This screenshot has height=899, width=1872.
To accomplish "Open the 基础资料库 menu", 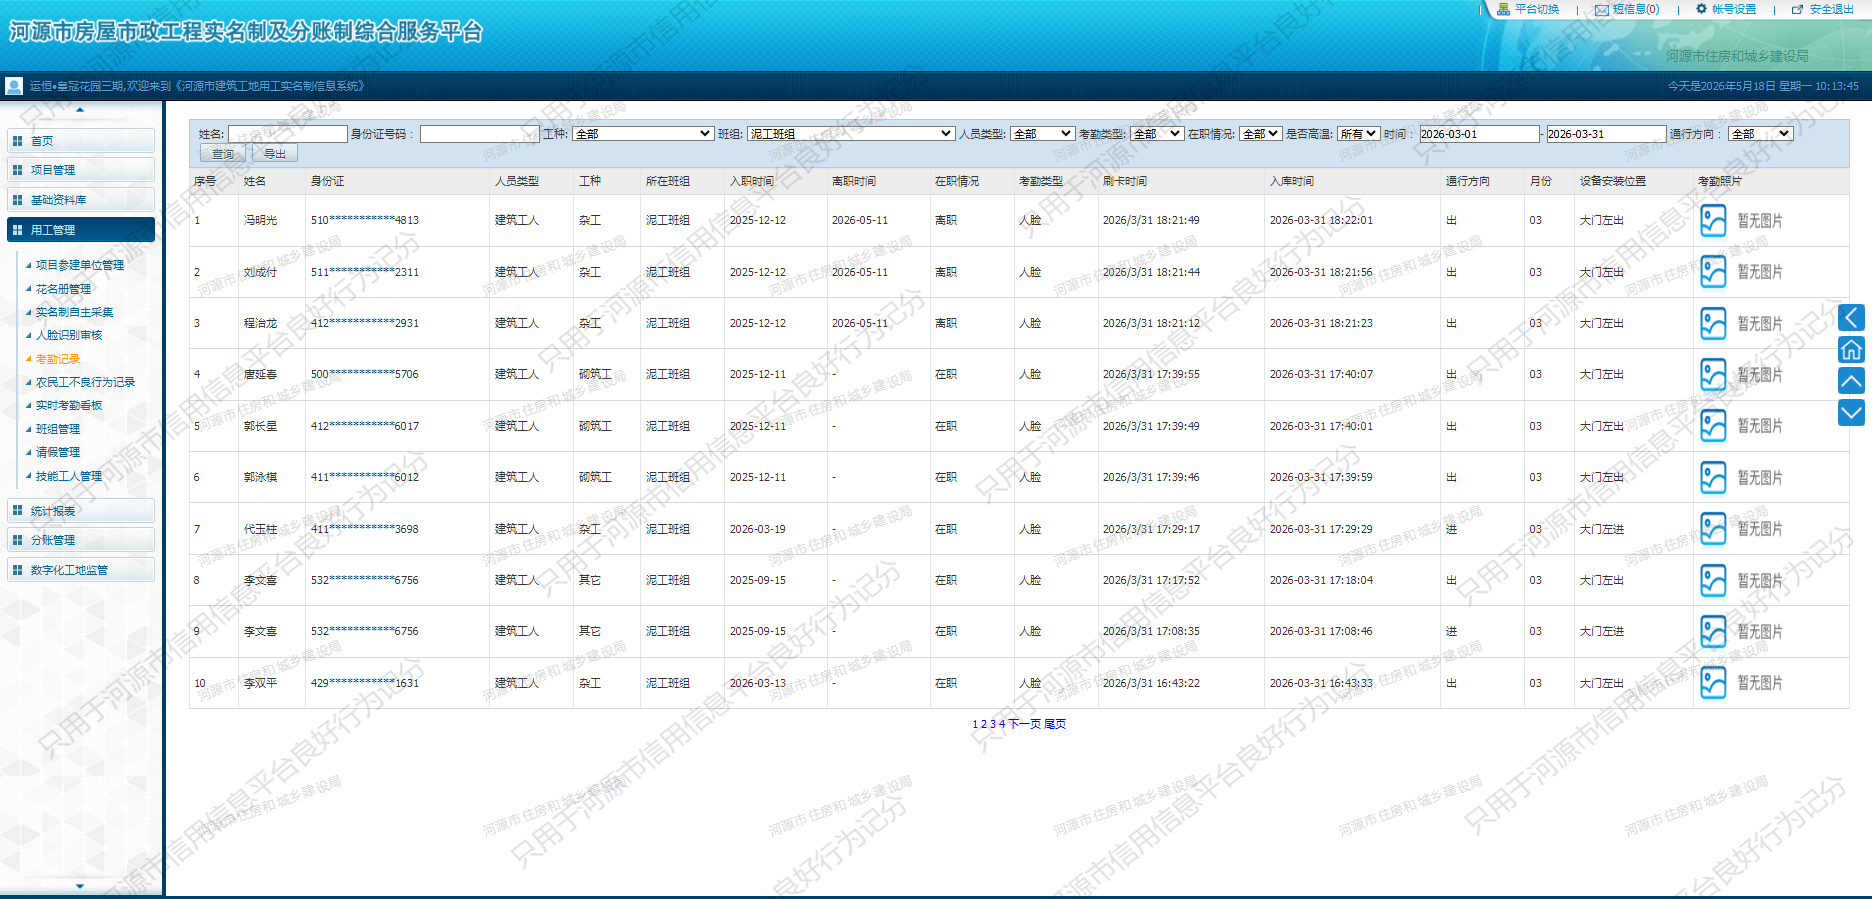I will coord(81,200).
